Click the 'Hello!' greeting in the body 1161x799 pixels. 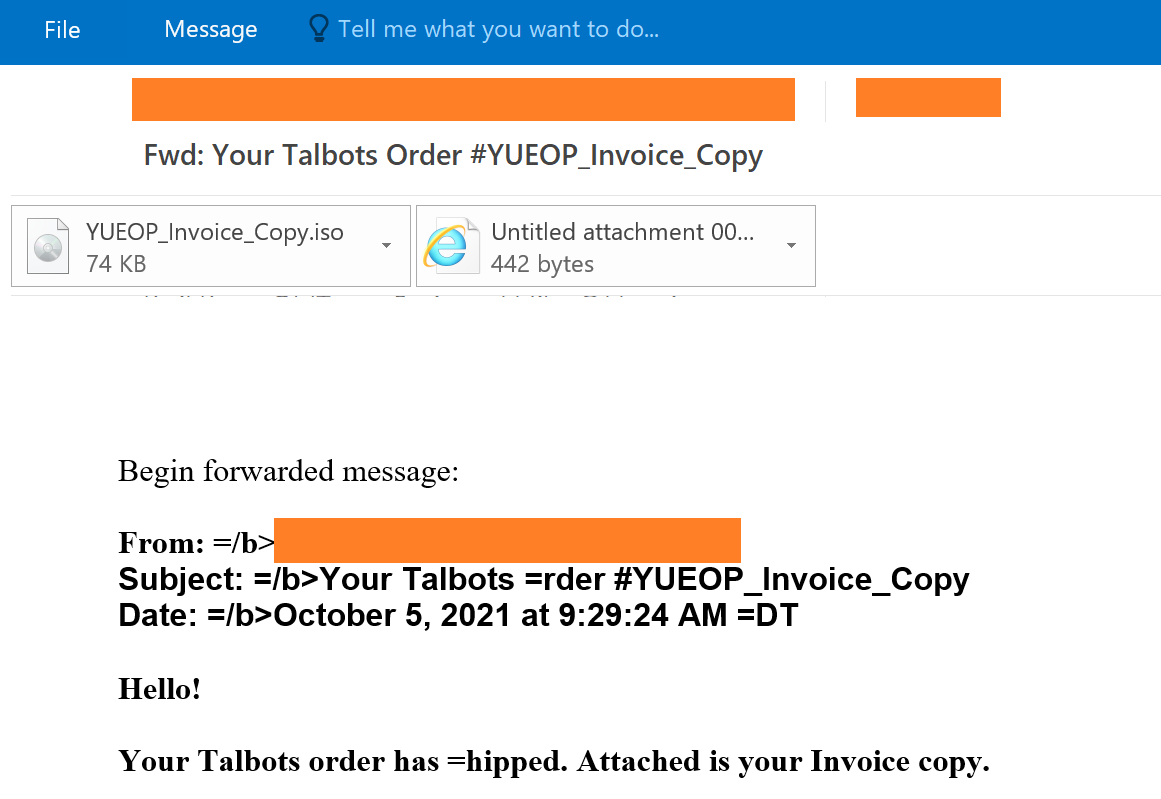pos(160,688)
